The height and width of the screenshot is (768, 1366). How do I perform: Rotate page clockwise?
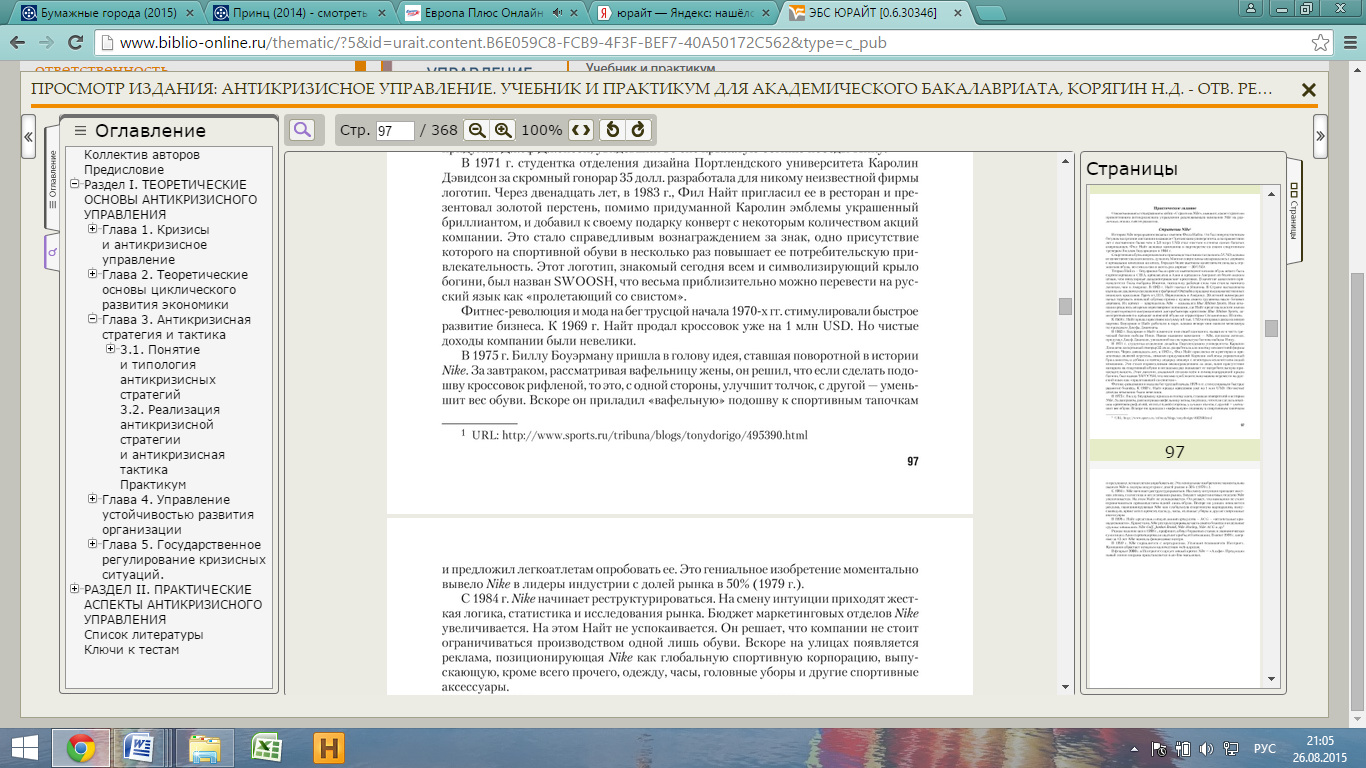tap(639, 130)
